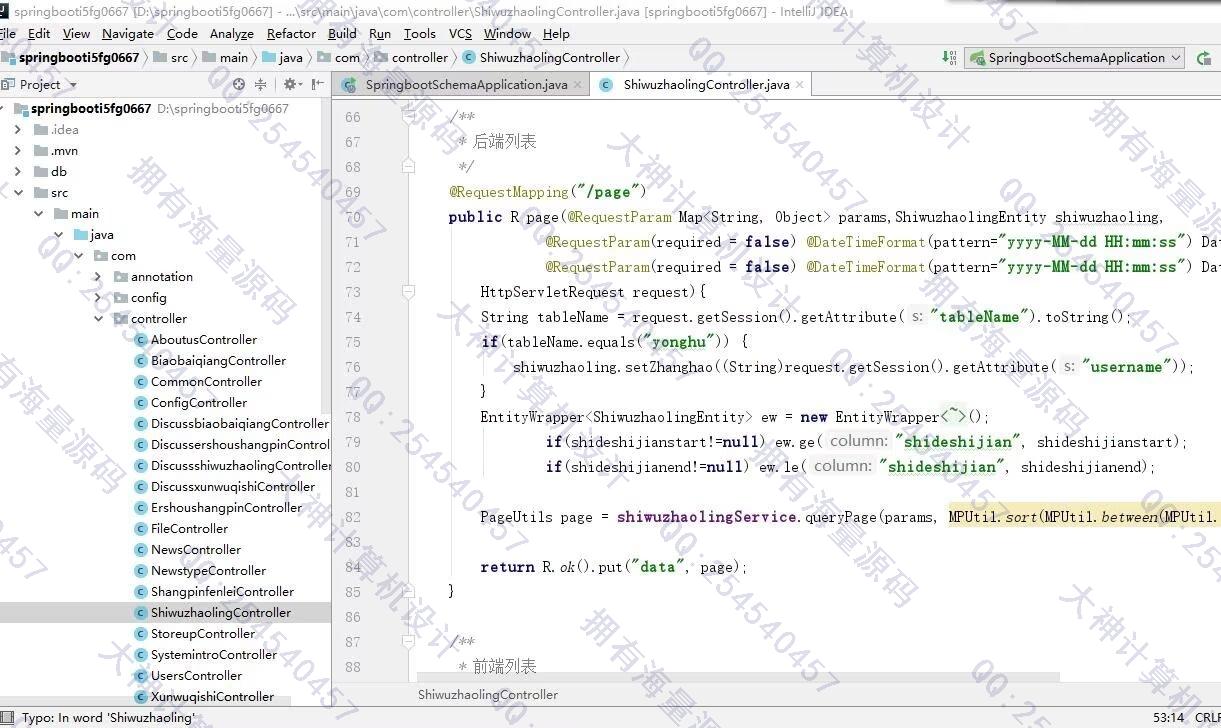Close the SpringbootSchemaApplication.java tab
The width and height of the screenshot is (1221, 728).
pyautogui.click(x=578, y=85)
